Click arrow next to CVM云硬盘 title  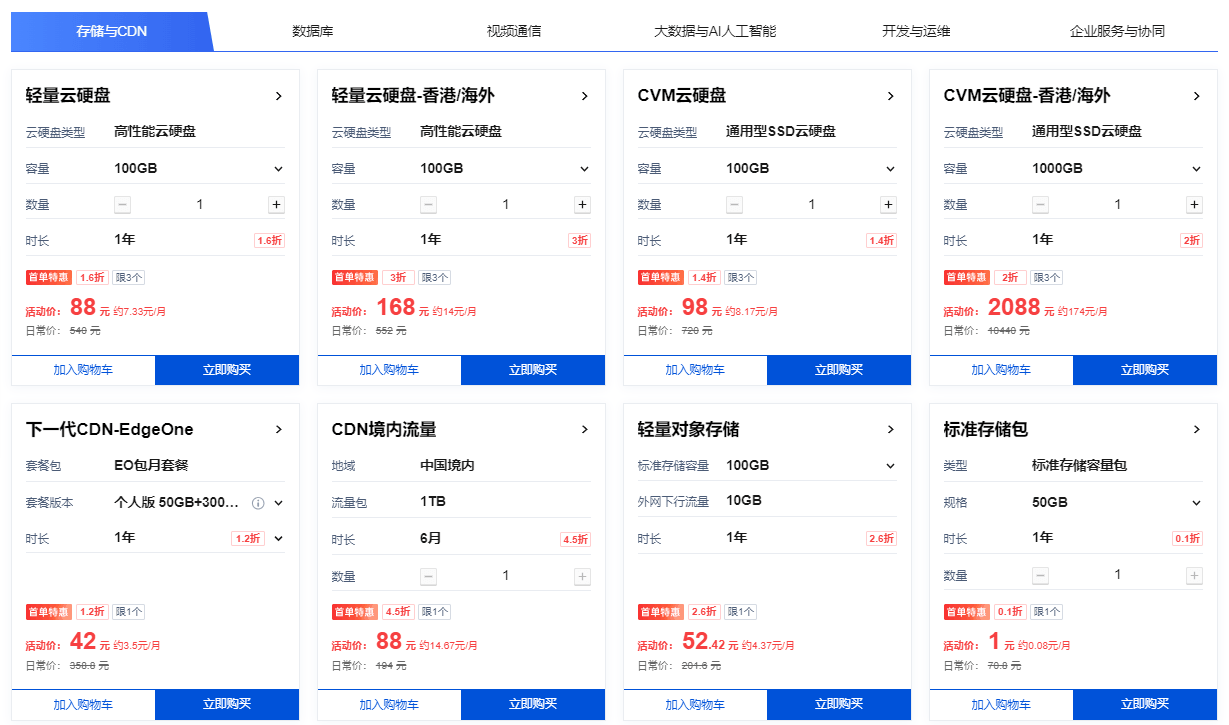tap(891, 96)
